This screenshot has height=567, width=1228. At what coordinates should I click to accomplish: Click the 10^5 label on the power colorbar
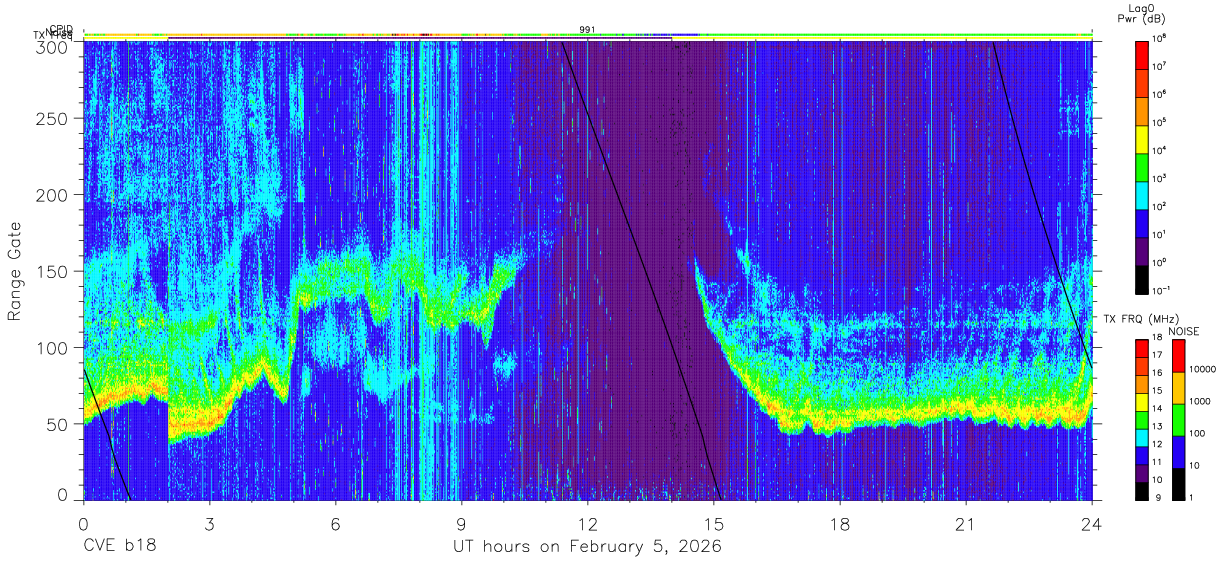pos(1159,122)
